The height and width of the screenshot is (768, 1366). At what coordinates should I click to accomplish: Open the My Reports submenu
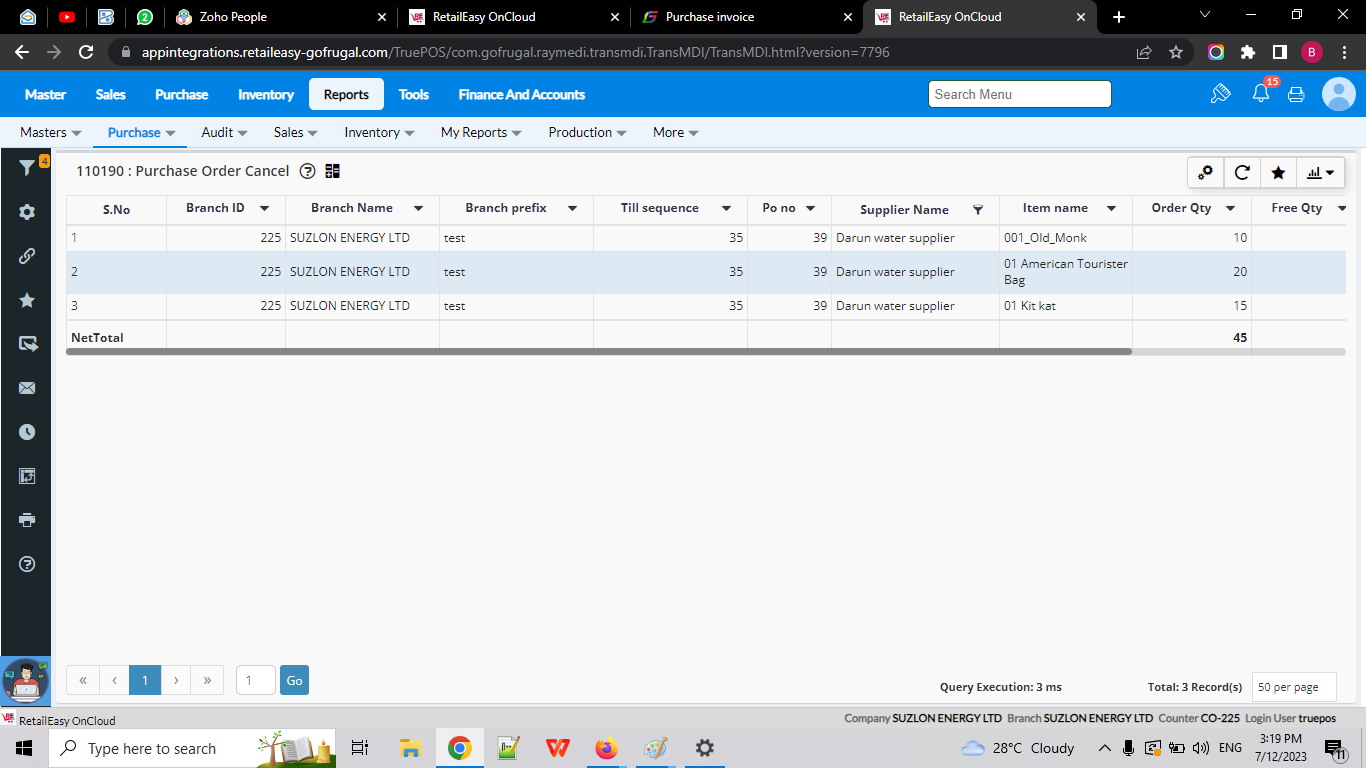(481, 132)
